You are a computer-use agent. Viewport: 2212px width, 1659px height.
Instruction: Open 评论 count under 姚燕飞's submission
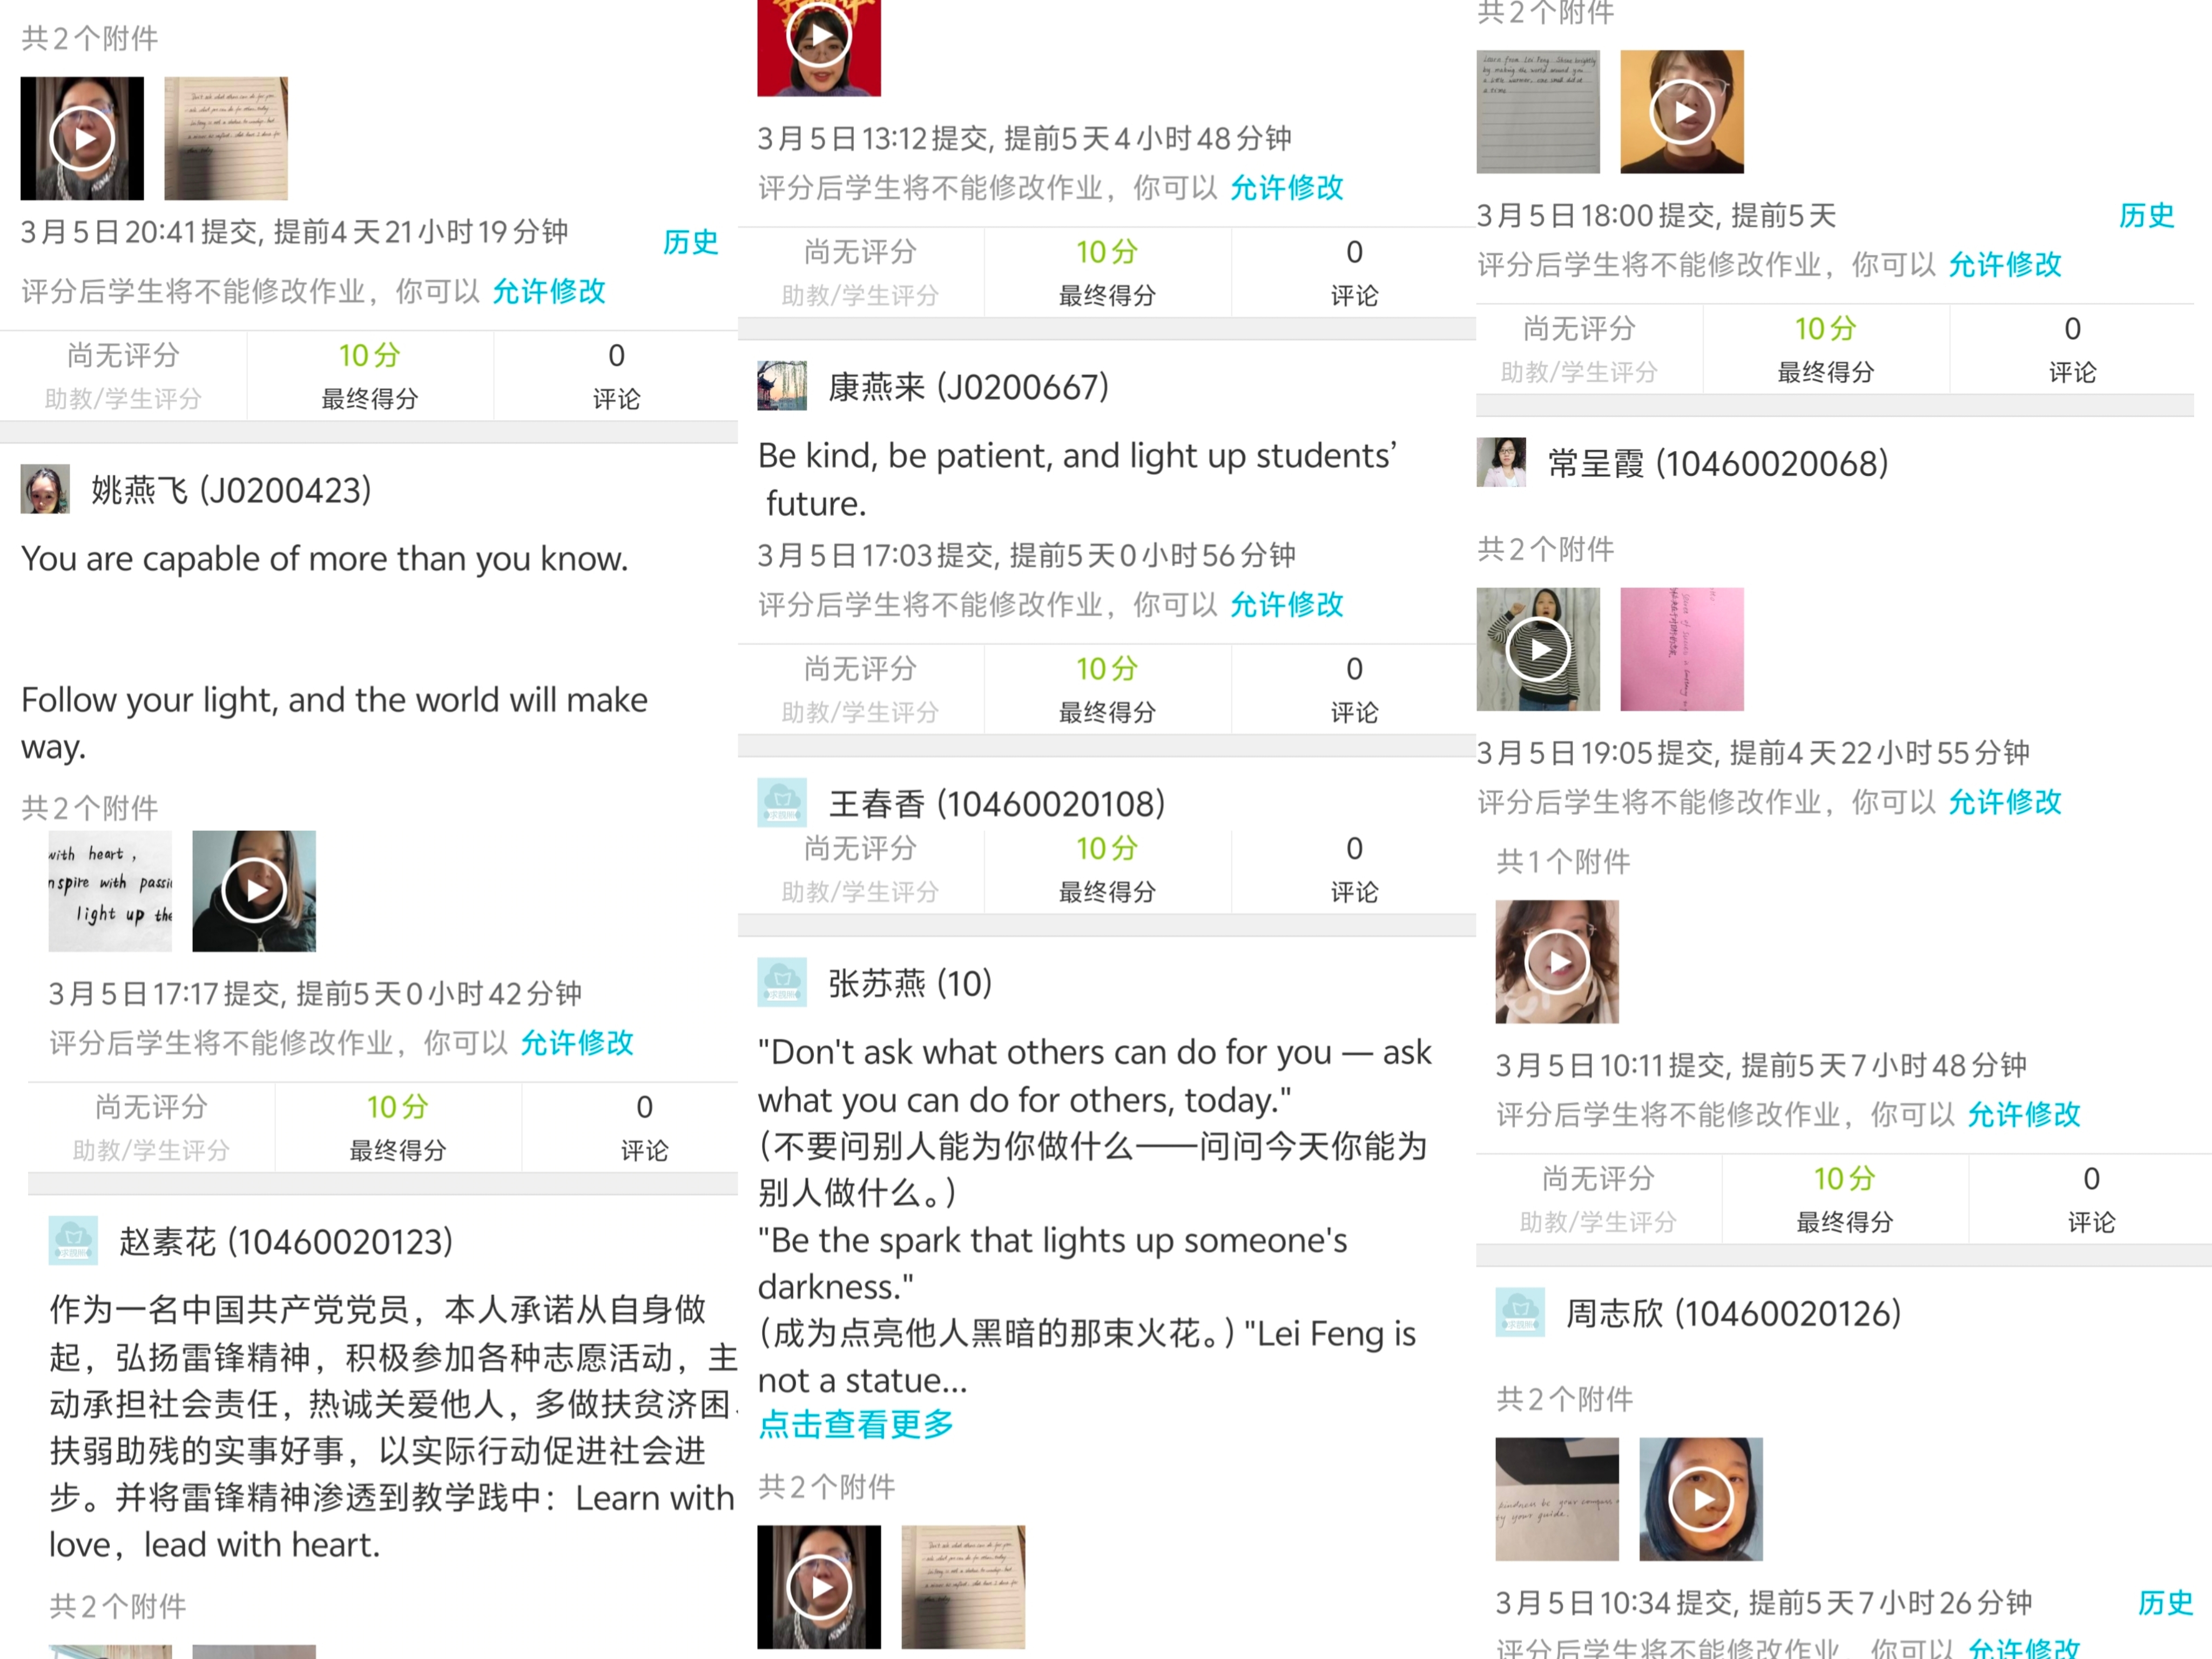click(x=644, y=1127)
